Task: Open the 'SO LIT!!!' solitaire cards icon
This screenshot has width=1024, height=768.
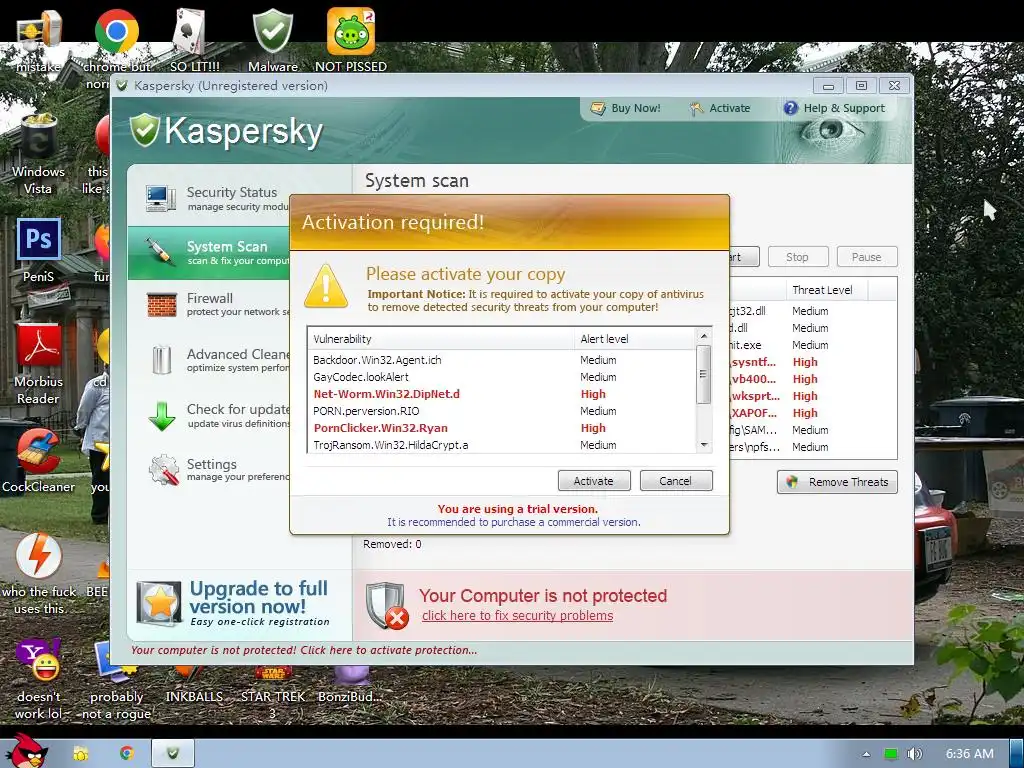Action: 188,31
